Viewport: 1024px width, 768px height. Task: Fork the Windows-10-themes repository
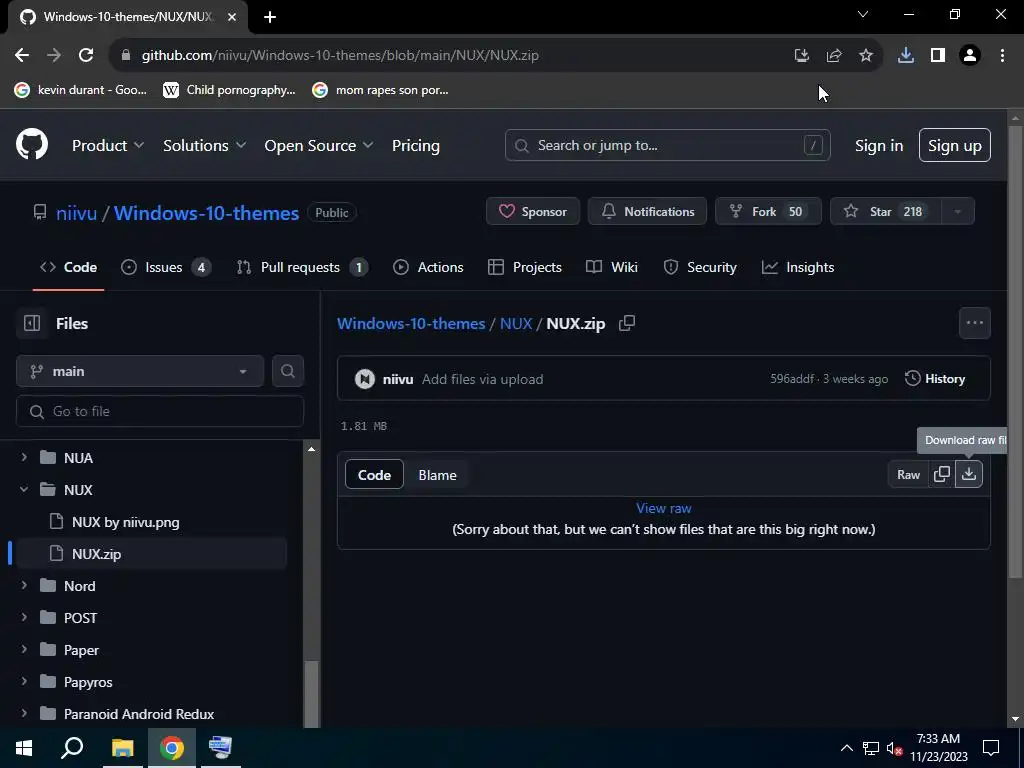tap(768, 212)
